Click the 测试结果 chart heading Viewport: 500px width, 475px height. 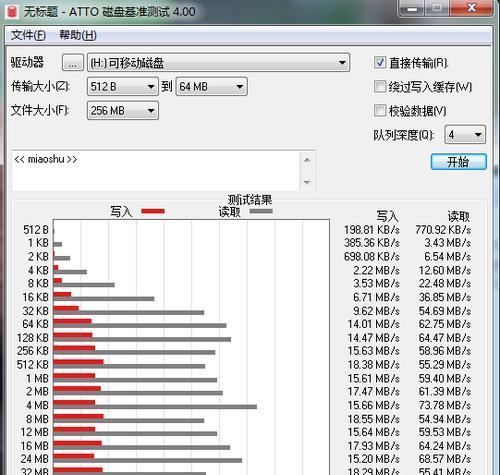[x=250, y=200]
